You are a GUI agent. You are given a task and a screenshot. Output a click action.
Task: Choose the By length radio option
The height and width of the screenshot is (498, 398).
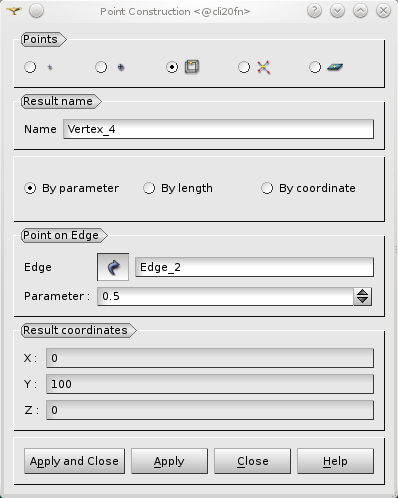pos(149,188)
